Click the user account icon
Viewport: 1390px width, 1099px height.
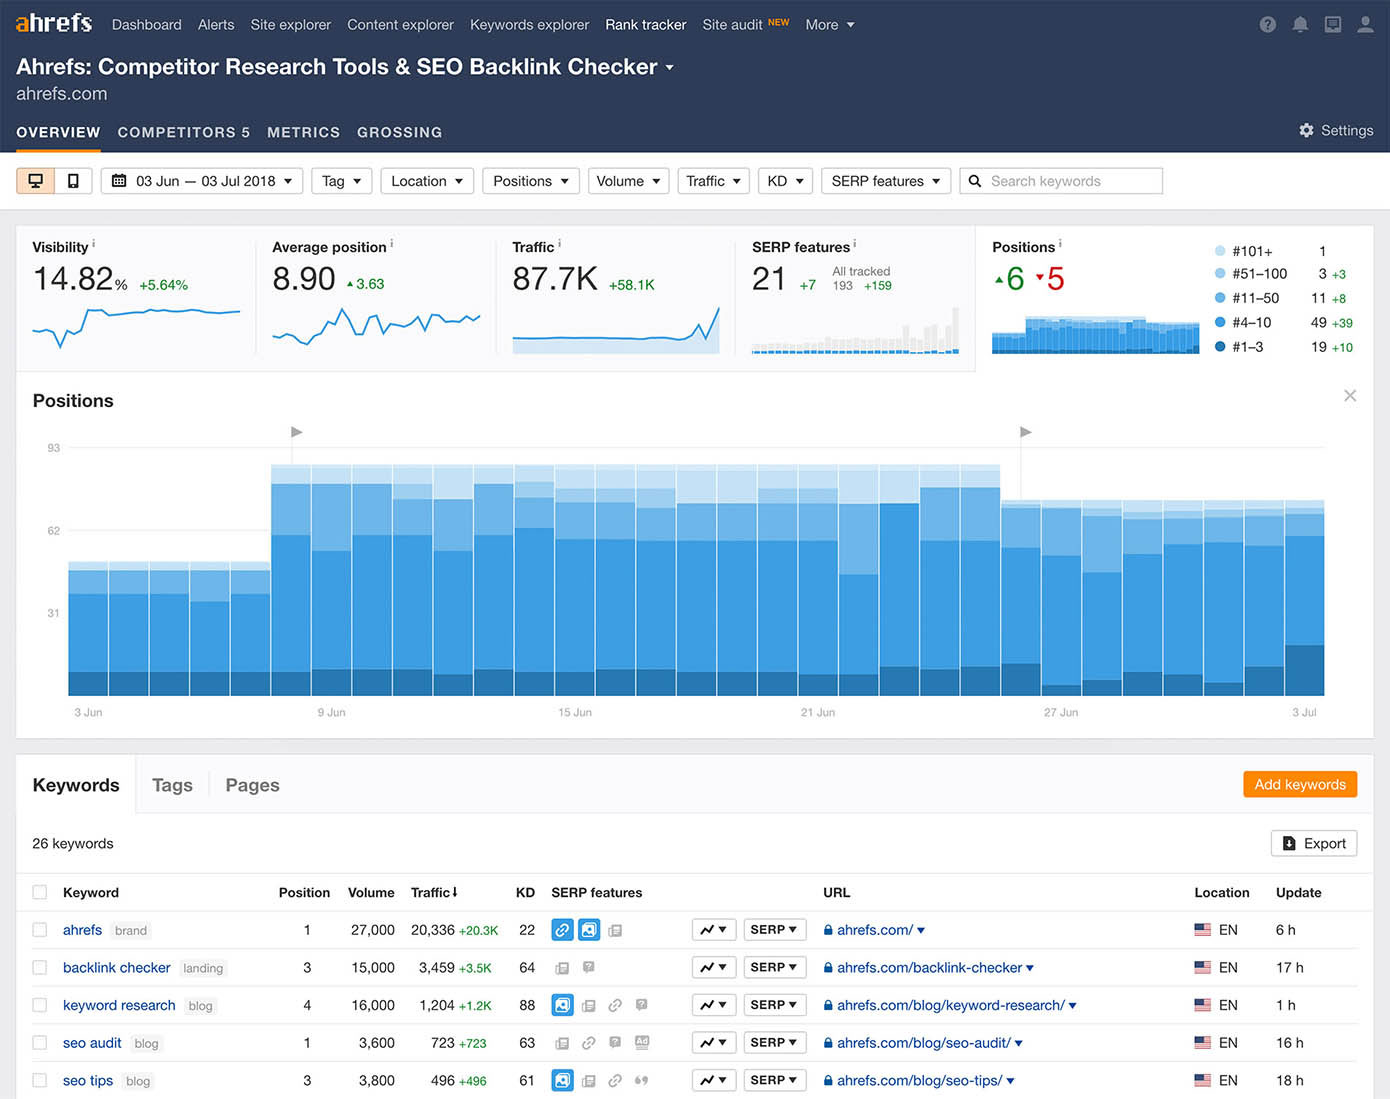(x=1365, y=24)
